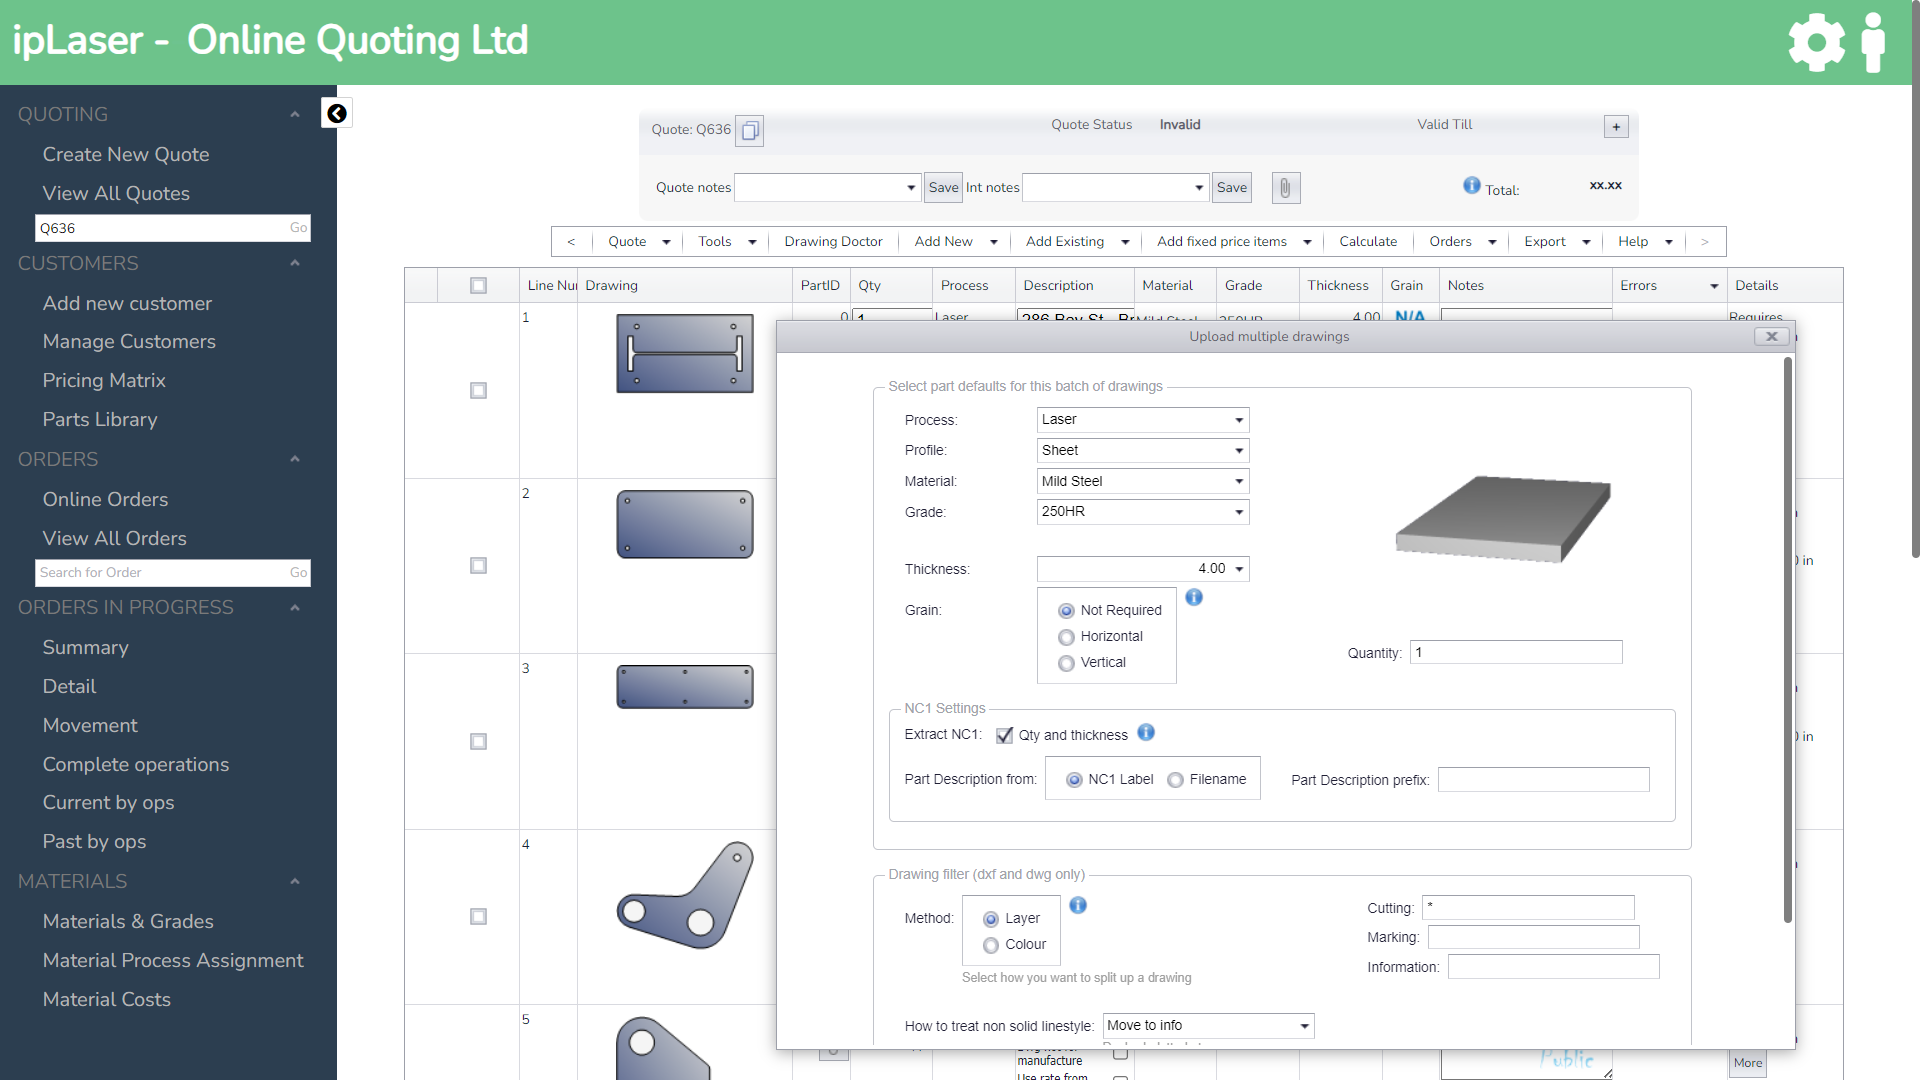Viewport: 1920px width, 1080px height.
Task: Click the Calculate button icon
Action: (1367, 241)
